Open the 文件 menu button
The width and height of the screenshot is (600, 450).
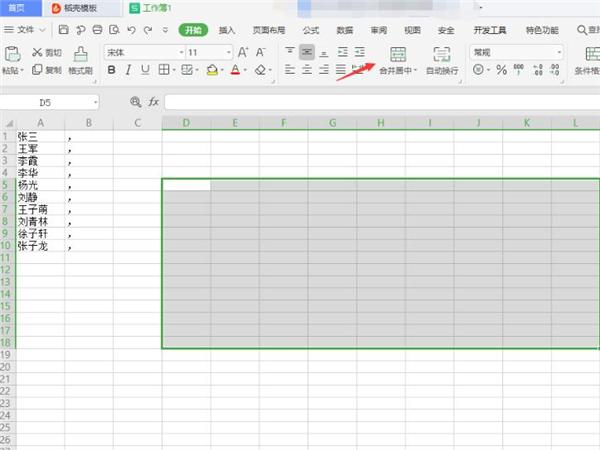pos(24,29)
